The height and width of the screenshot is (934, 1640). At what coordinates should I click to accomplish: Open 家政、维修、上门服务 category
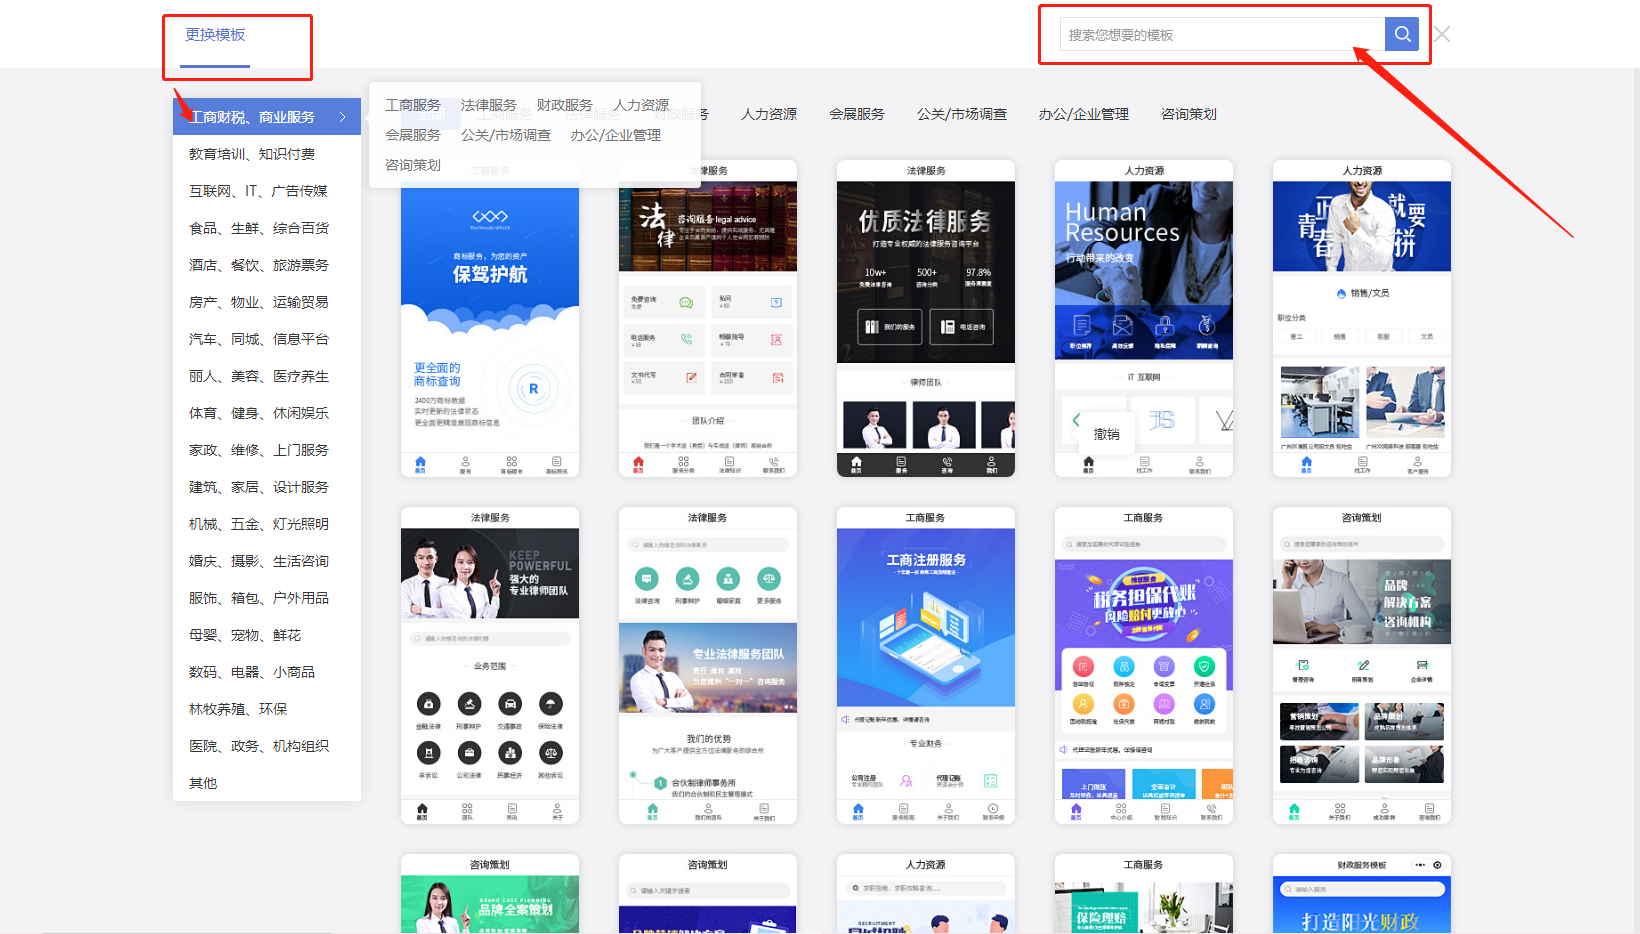[x=259, y=450]
